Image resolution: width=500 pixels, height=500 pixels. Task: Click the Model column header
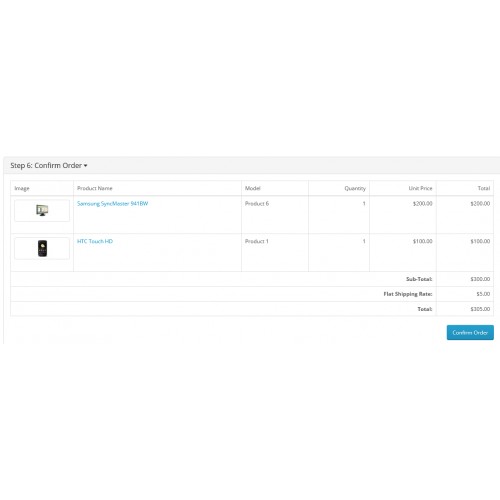pyautogui.click(x=253, y=188)
